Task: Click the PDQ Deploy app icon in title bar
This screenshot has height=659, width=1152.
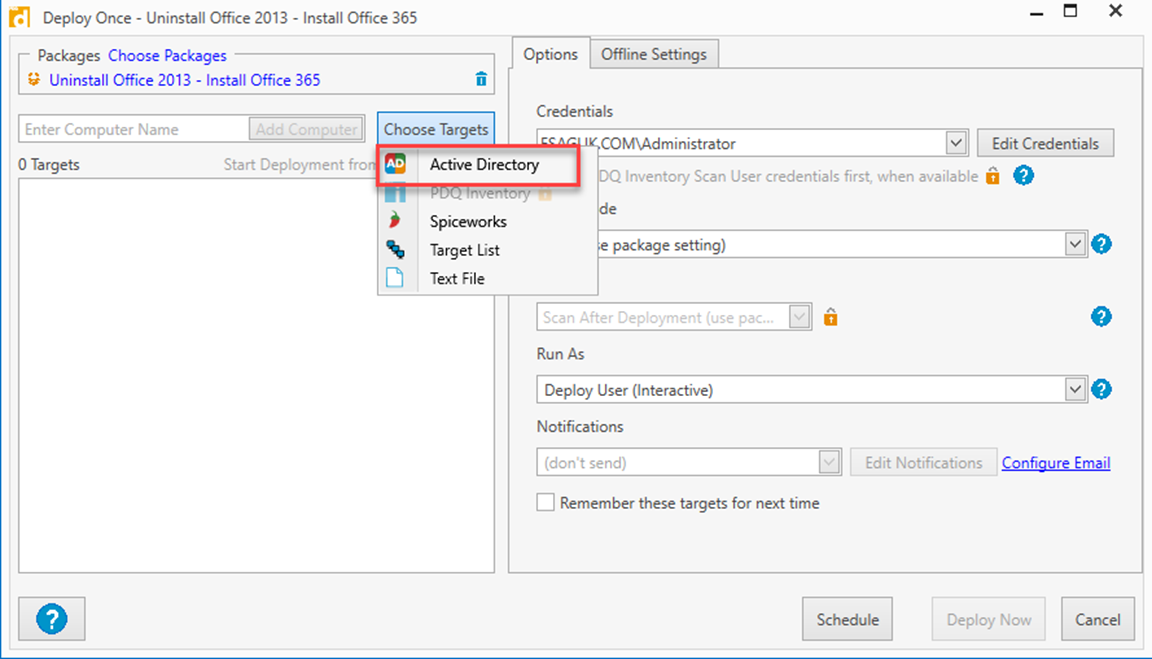Action: [x=20, y=16]
